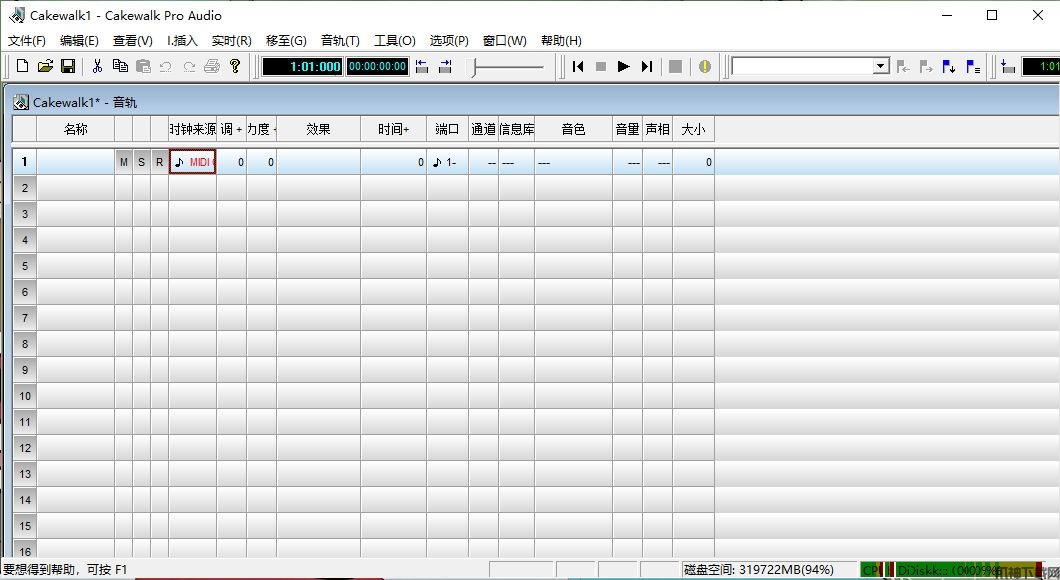Create a new file with the blank page icon
The width and height of the screenshot is (1060, 580).
[22, 66]
